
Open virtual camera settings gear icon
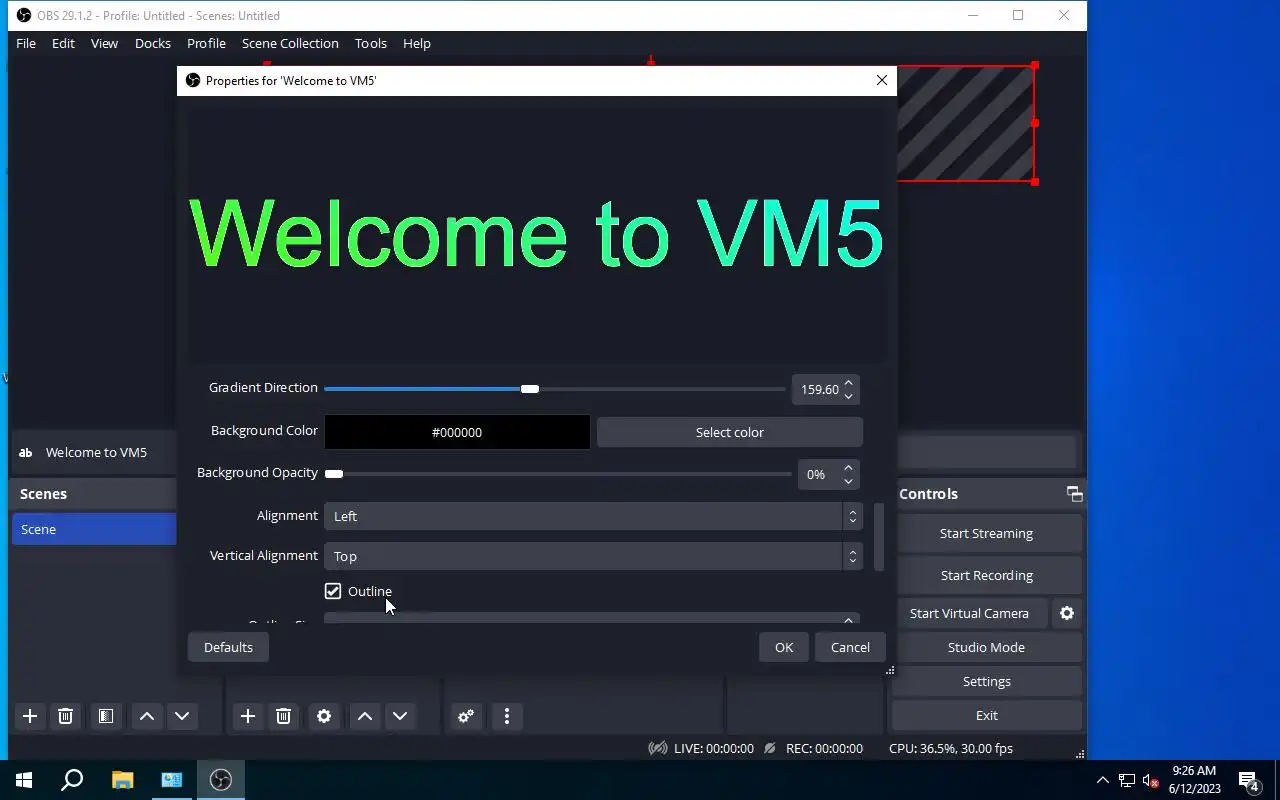[x=1067, y=613]
